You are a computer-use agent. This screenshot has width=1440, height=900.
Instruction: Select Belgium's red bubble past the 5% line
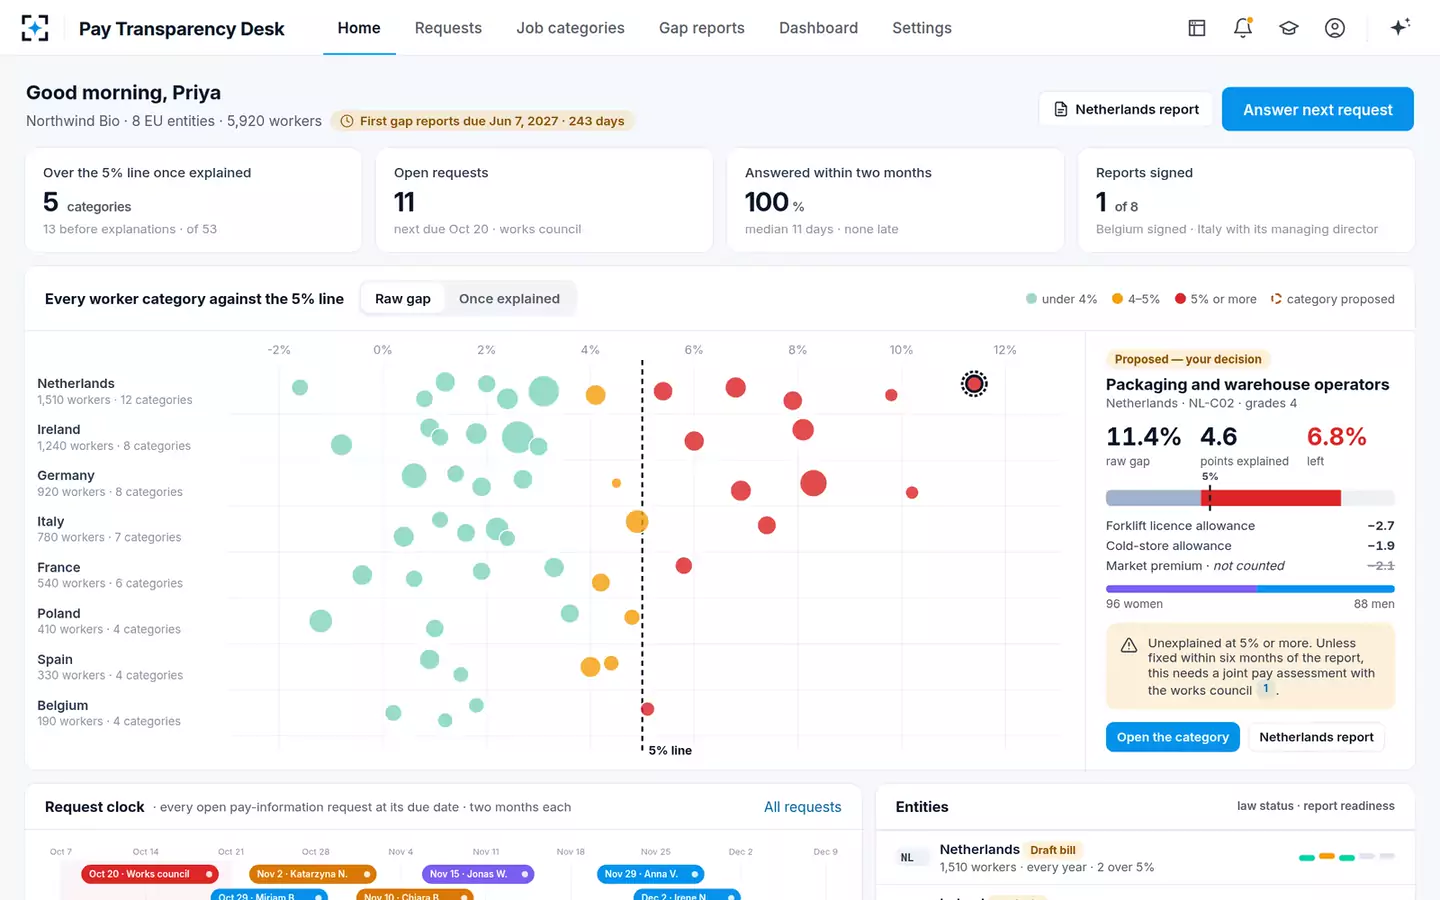pos(647,709)
